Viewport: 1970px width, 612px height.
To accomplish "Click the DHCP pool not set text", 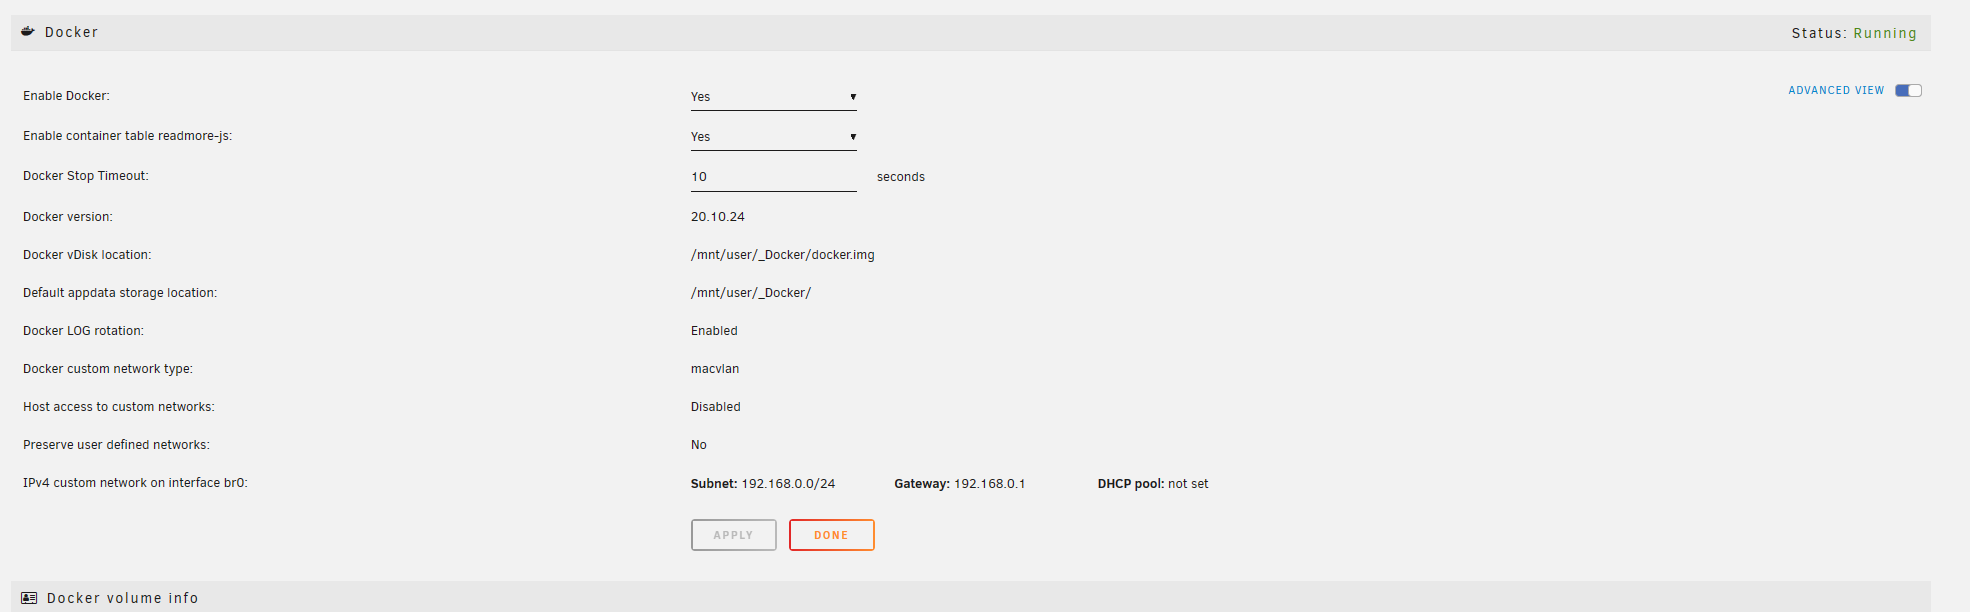I will pos(1153,484).
